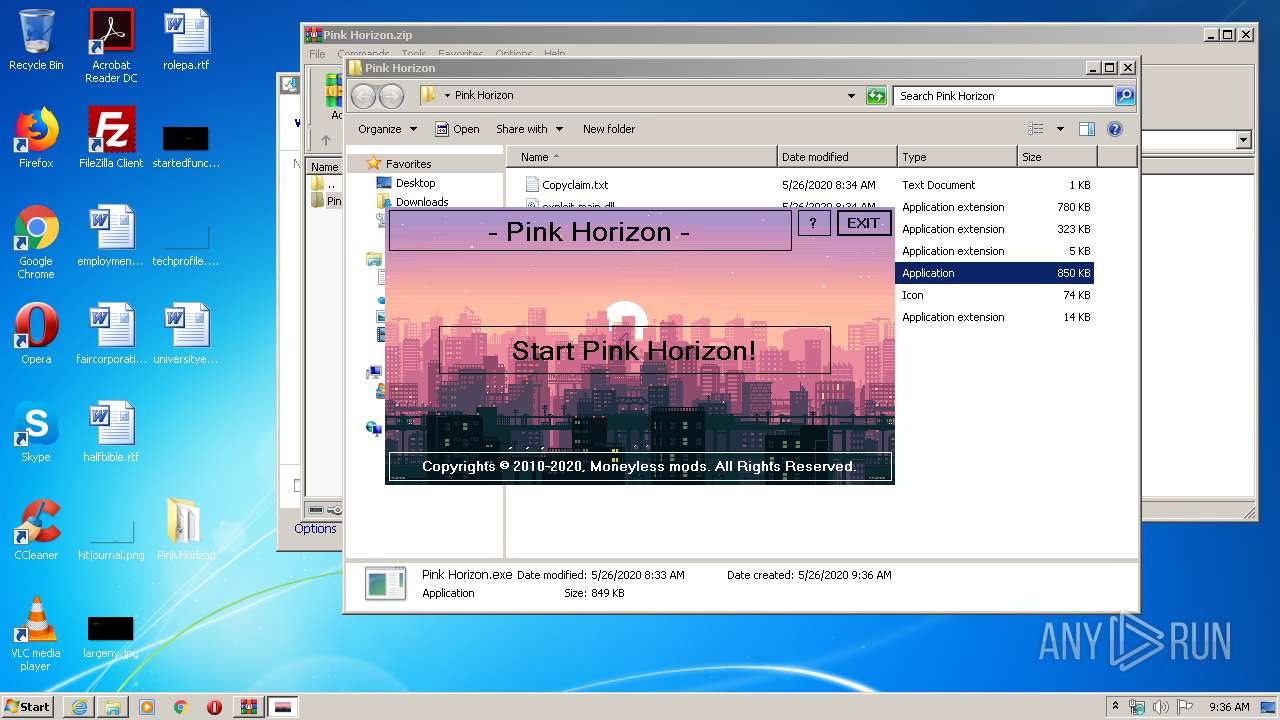This screenshot has width=1280, height=720.
Task: Expand the Organize menu
Action: [387, 129]
